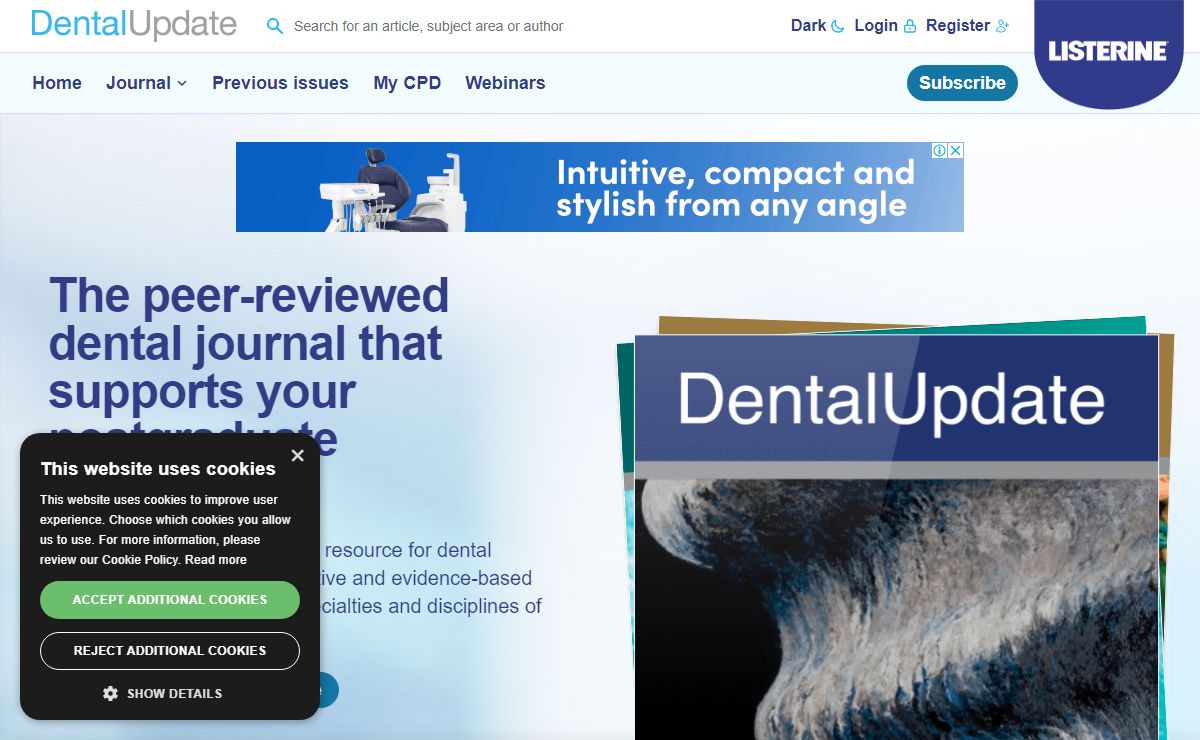Click Accept Additional Cookies button

[x=170, y=600]
